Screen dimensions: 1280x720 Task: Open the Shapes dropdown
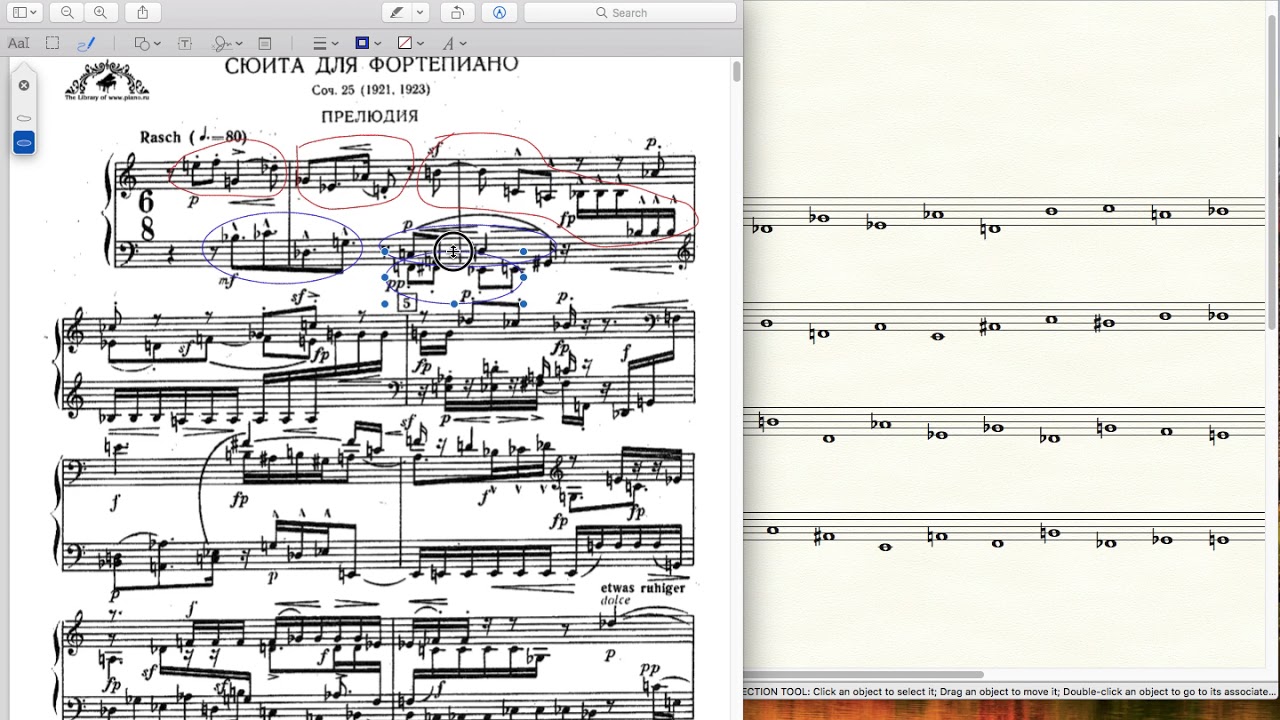click(x=147, y=43)
